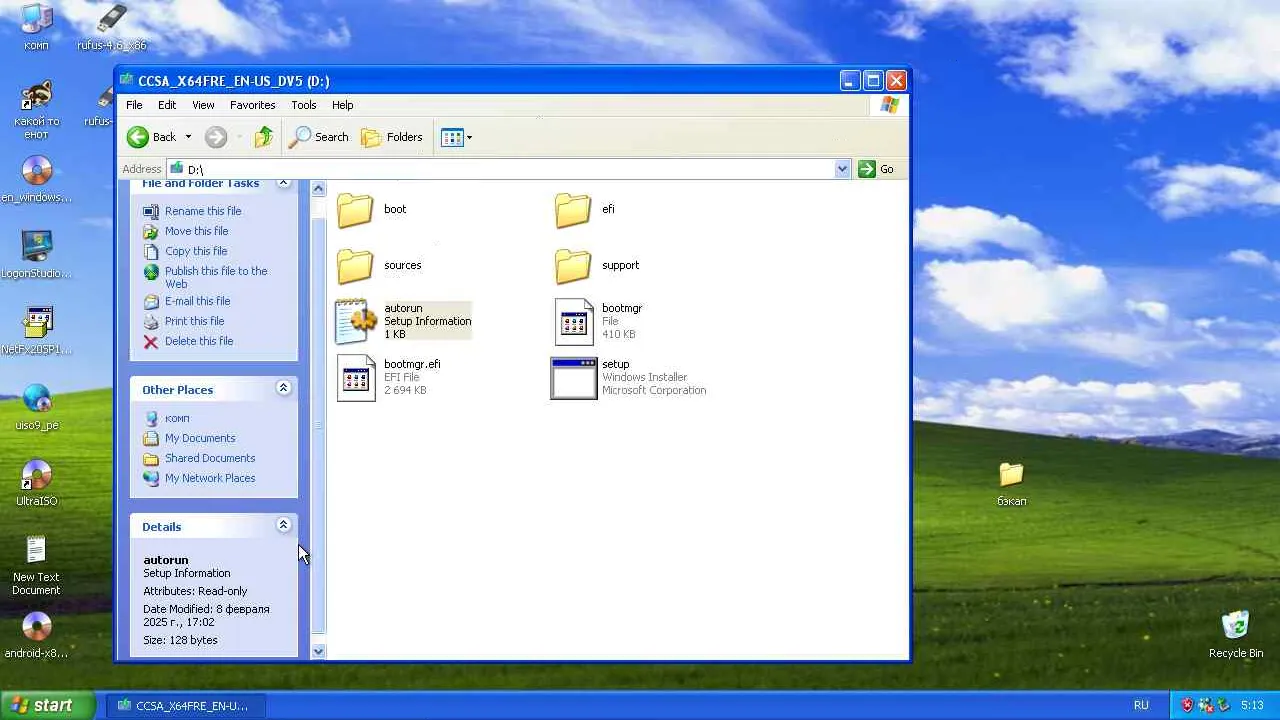Viewport: 1280px width, 720px height.
Task: Click the RU language indicator
Action: point(1141,705)
